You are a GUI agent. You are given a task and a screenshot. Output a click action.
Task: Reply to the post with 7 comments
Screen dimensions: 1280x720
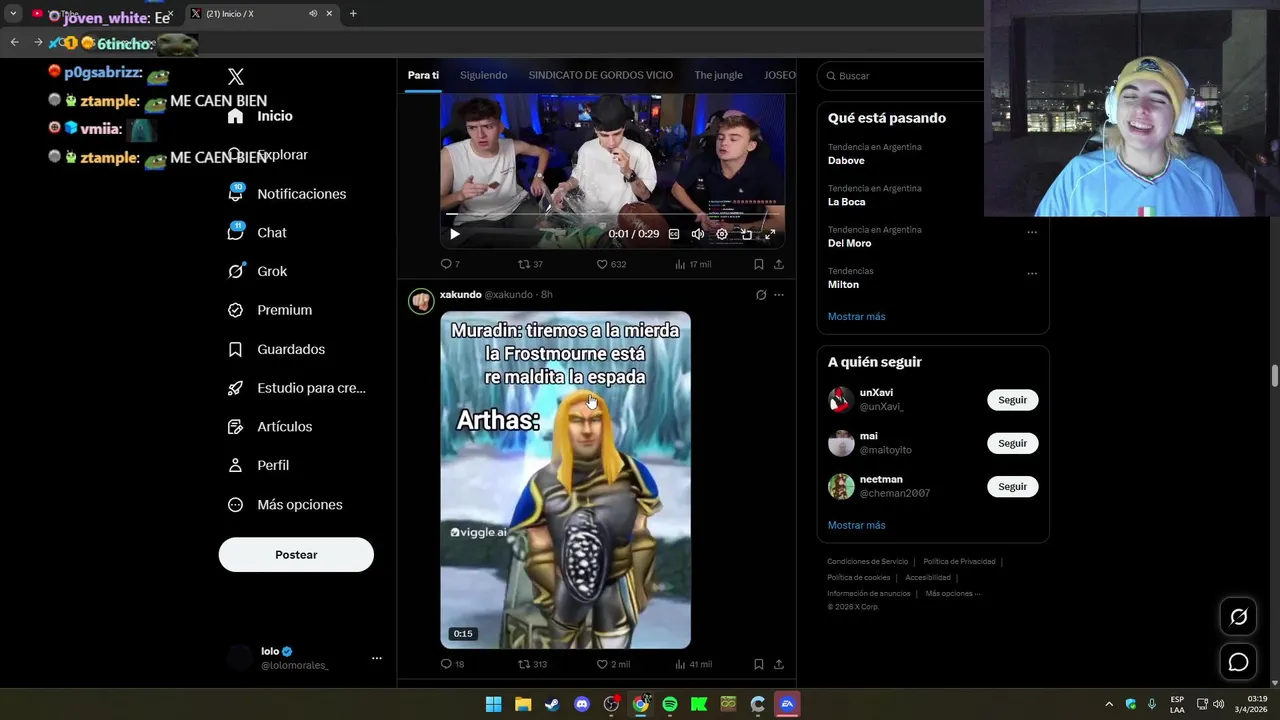click(450, 264)
